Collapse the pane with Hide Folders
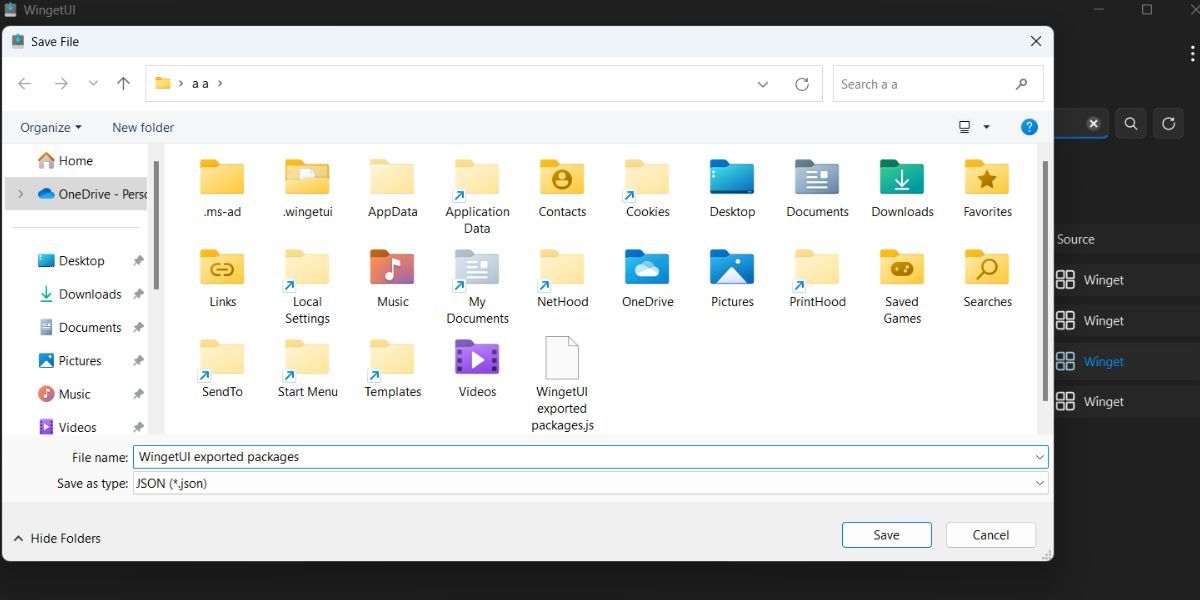This screenshot has width=1200, height=600. pyautogui.click(x=57, y=538)
